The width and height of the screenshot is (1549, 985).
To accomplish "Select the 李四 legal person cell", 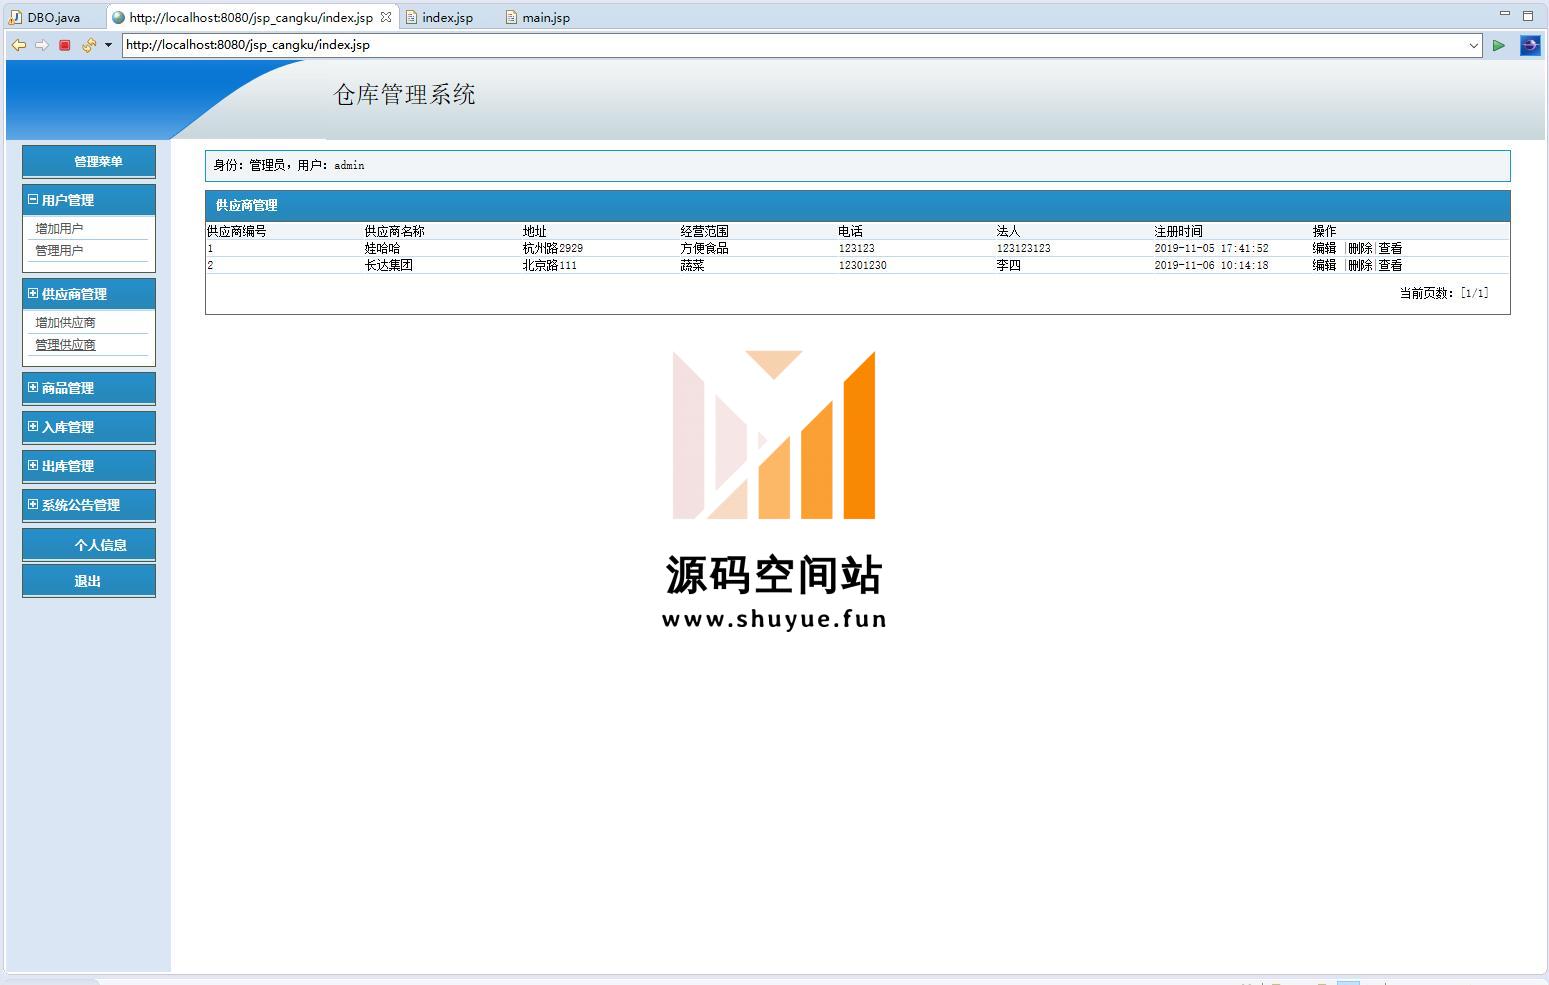I will point(1008,265).
